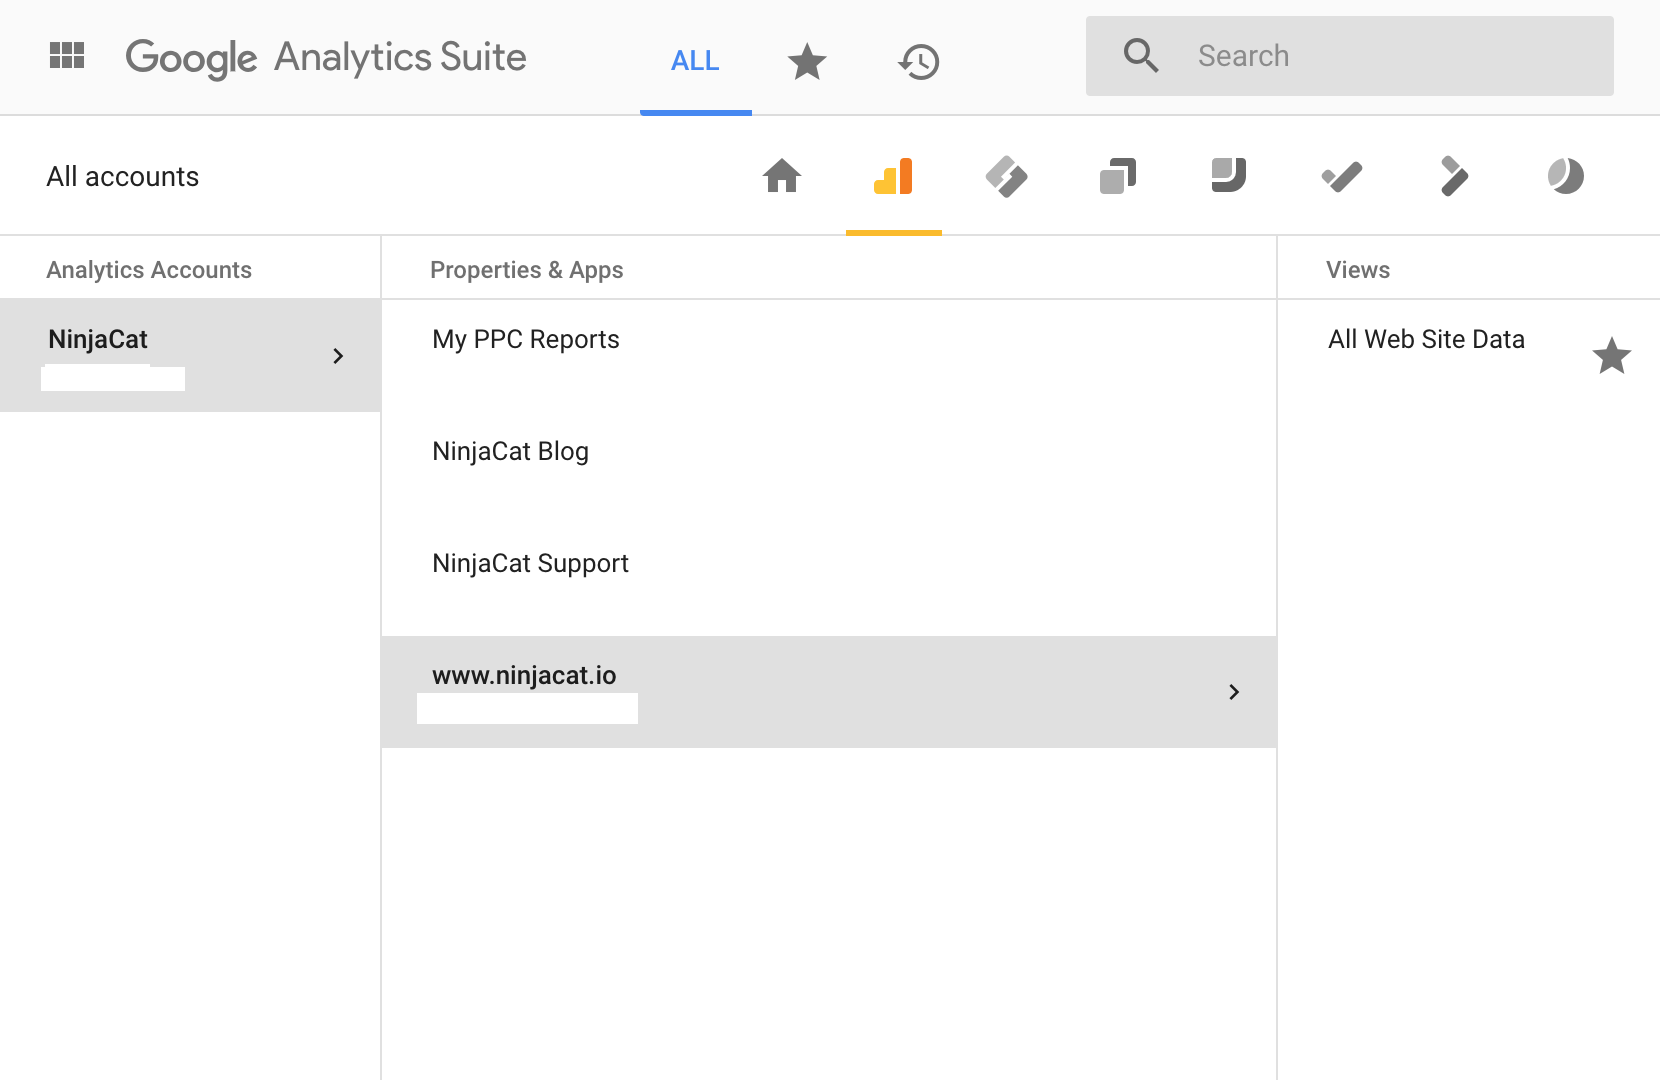
Task: Click the Google Analytics Suite logo
Action: pos(326,58)
